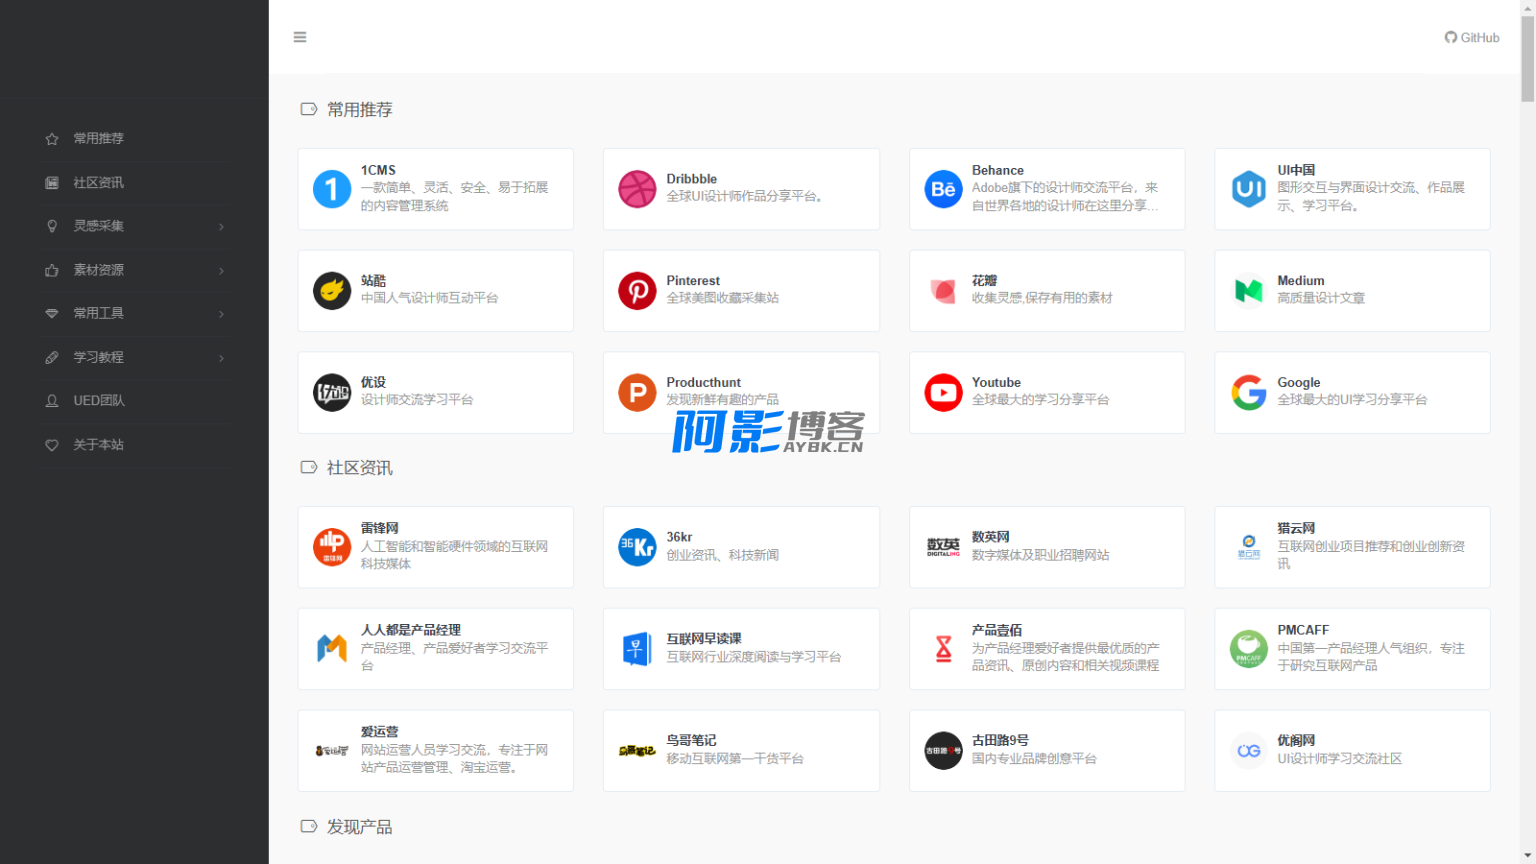This screenshot has width=1536, height=864.
Task: Click the Medium green M logo
Action: point(1248,291)
